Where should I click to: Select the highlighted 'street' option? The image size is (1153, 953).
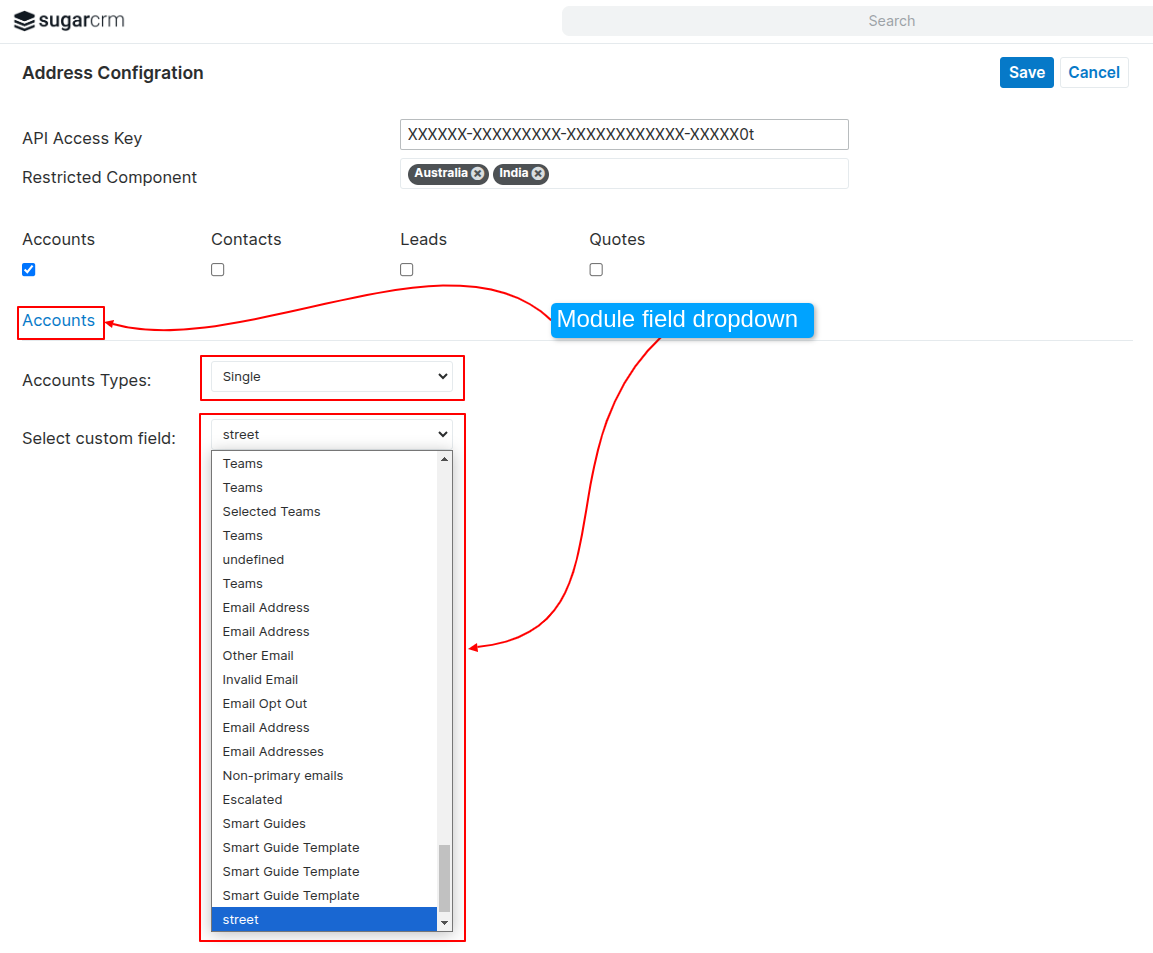click(241, 920)
